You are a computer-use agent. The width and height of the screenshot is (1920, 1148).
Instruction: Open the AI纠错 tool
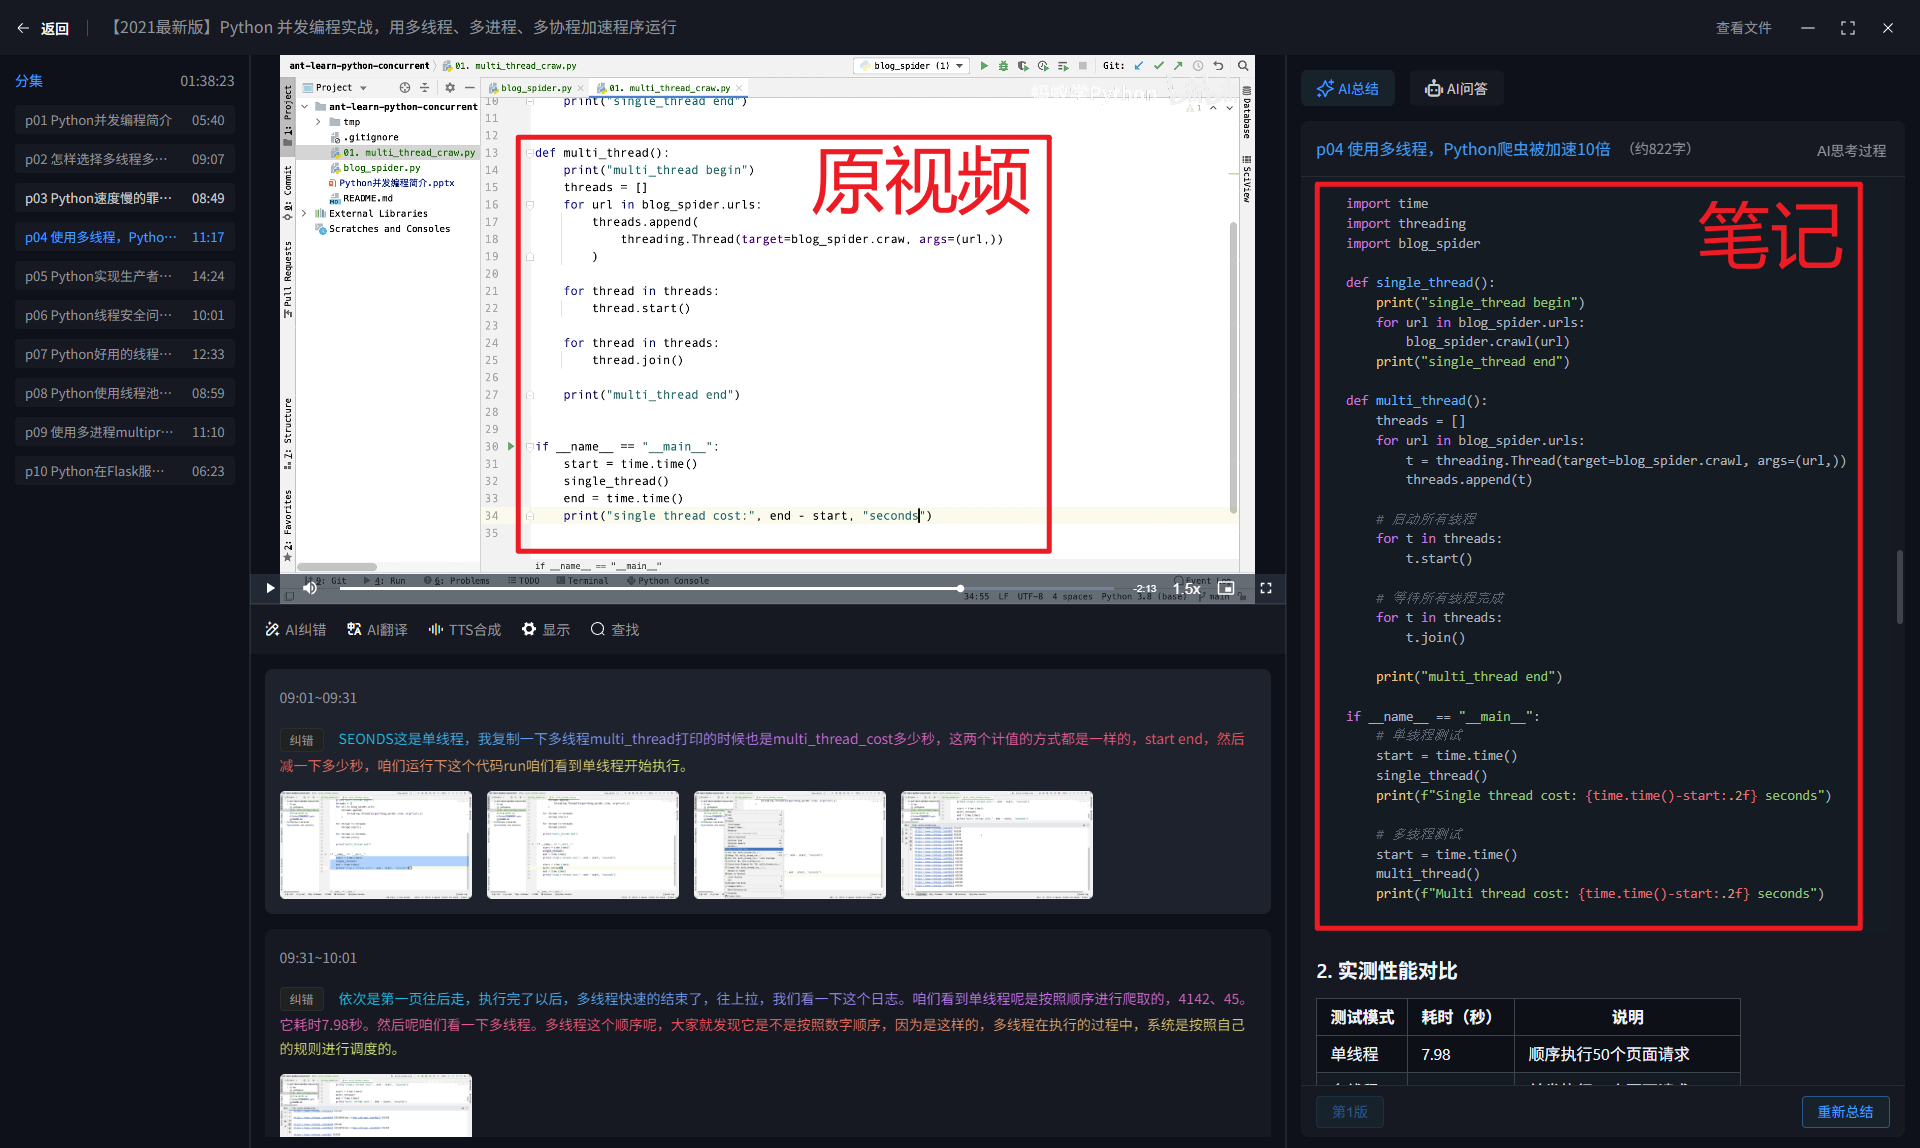pyautogui.click(x=296, y=629)
